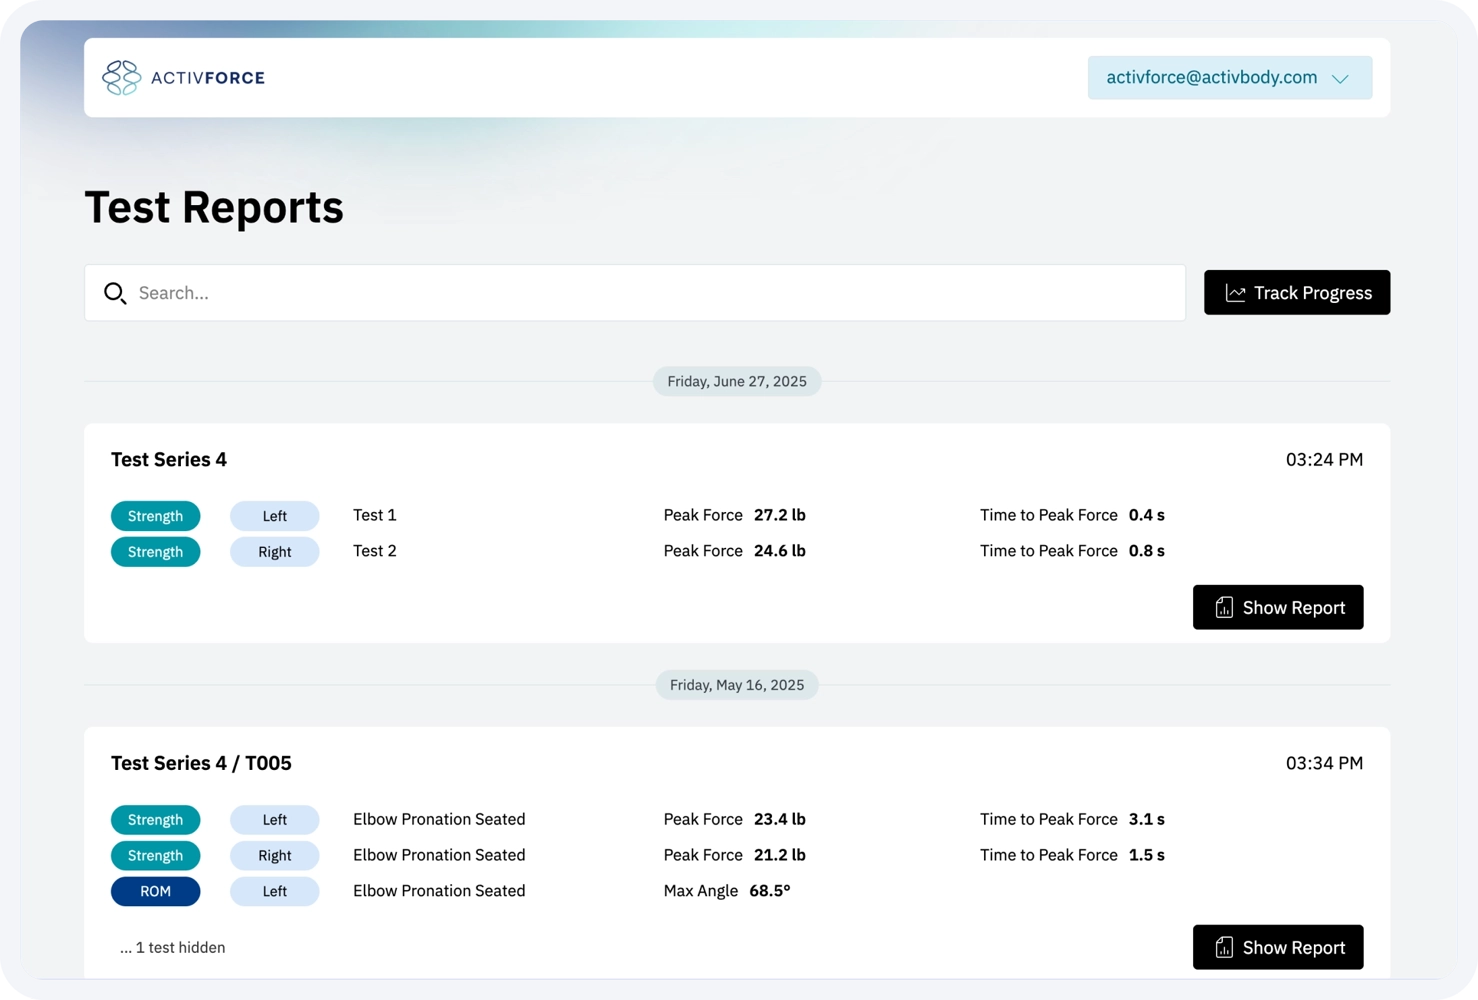Click the report icon in T005 card
Screen dimensions: 1478x1000
tap(1223, 948)
